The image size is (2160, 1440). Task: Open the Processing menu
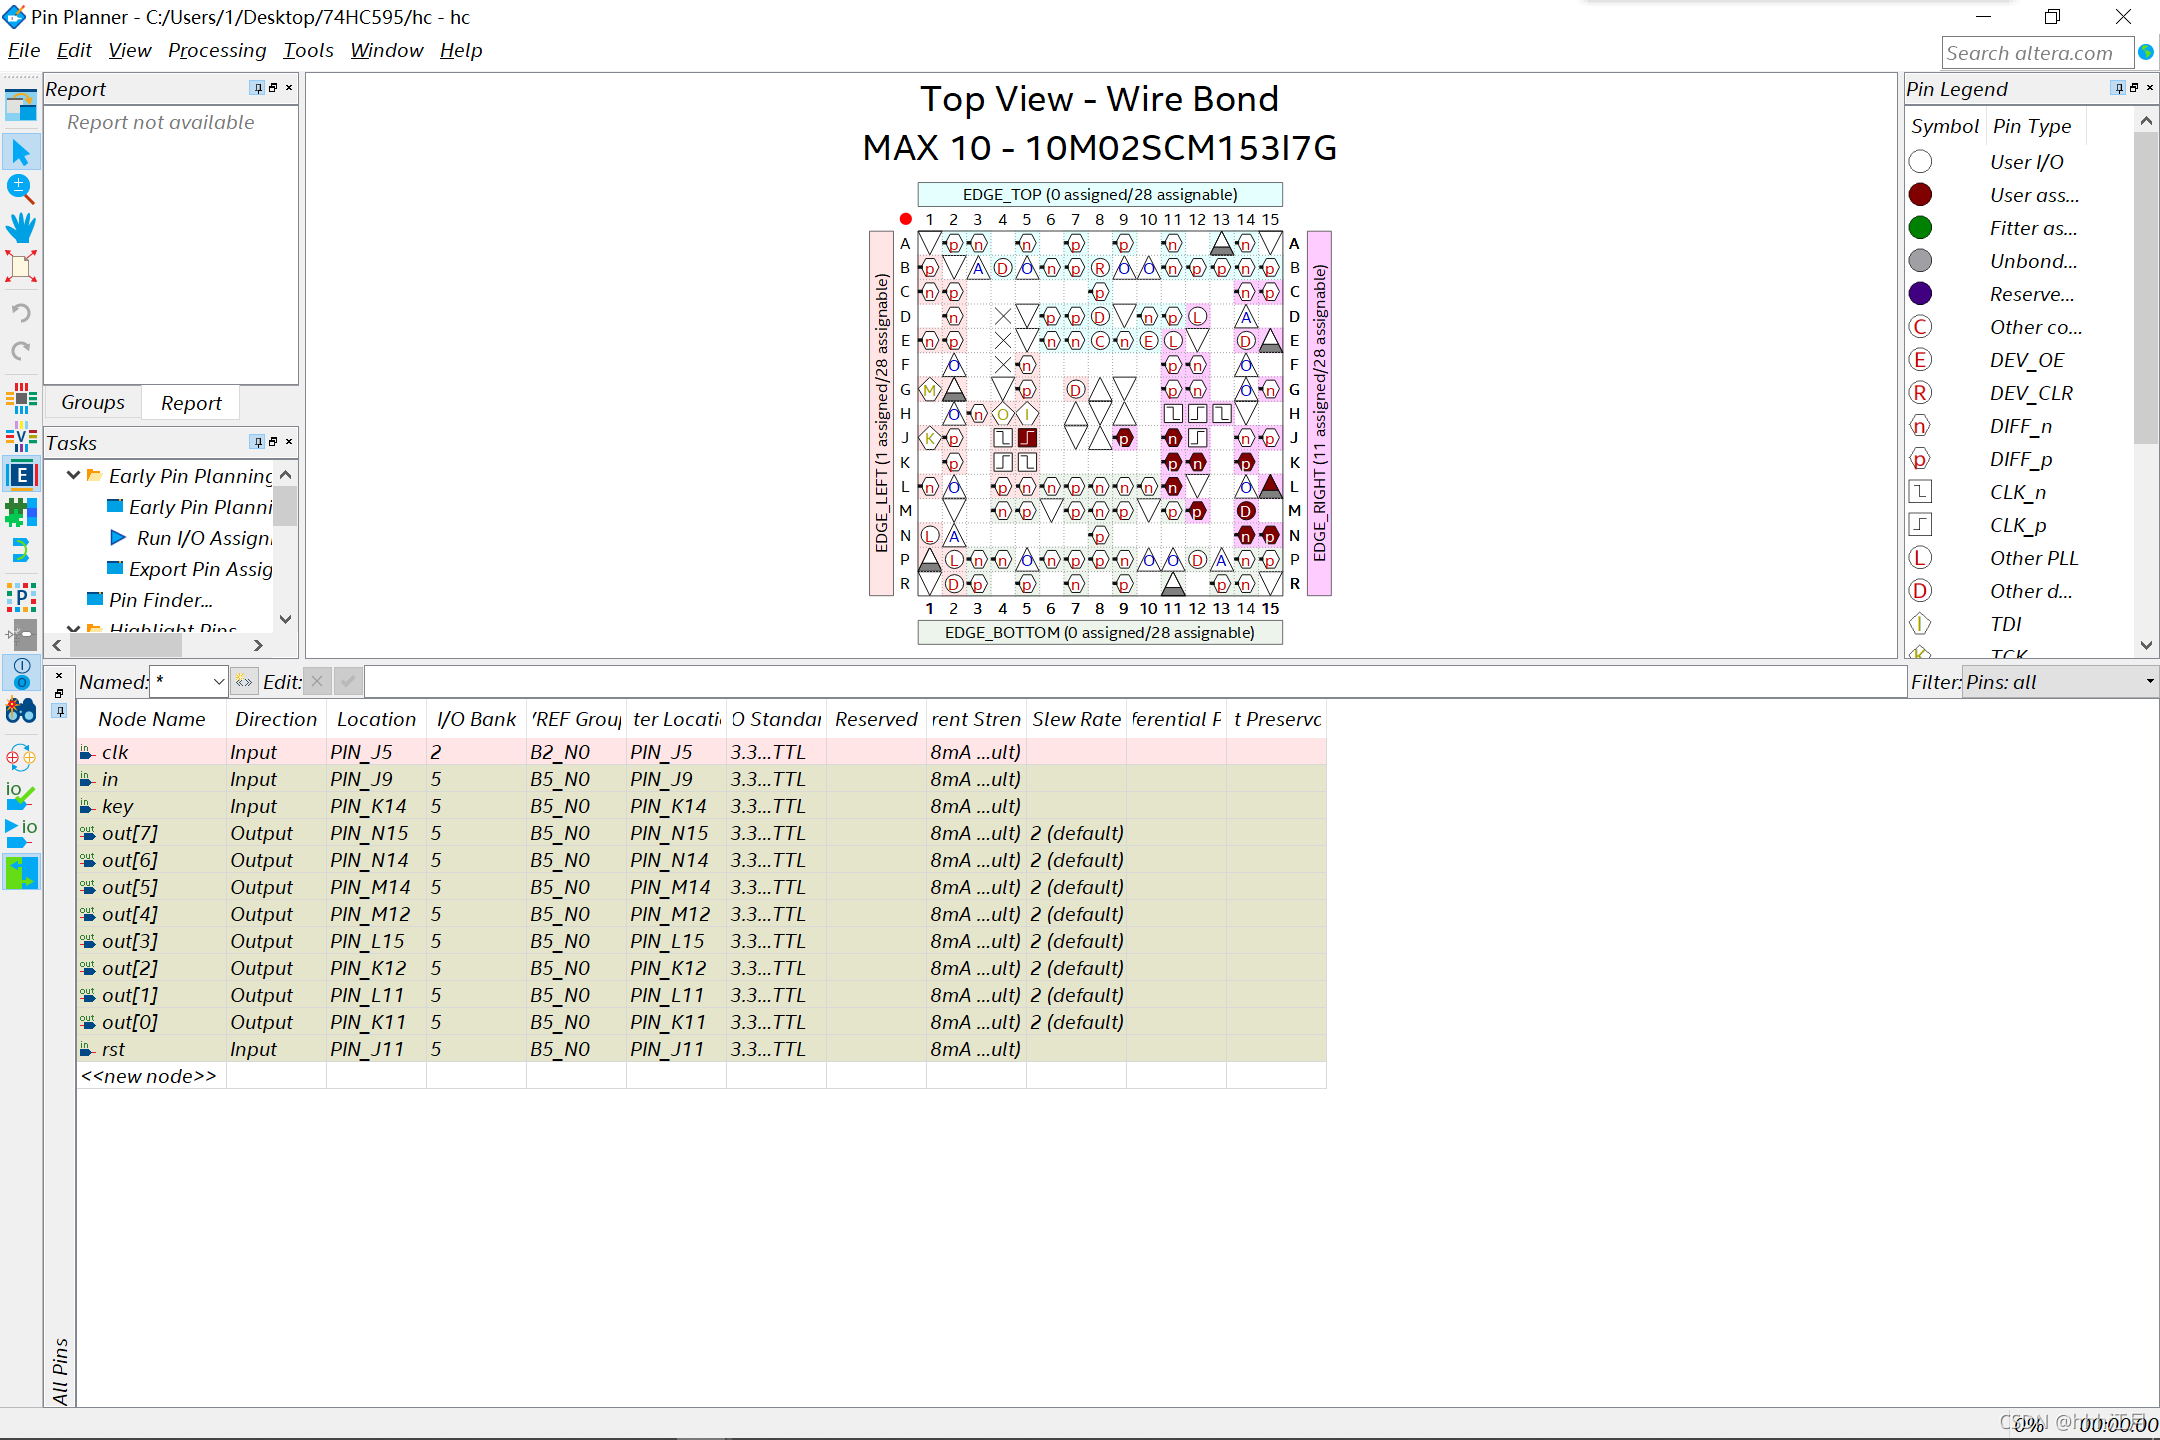pos(215,50)
